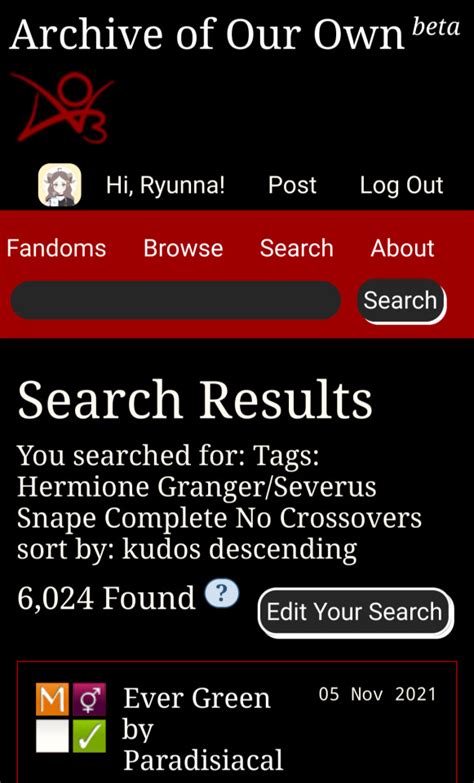The height and width of the screenshot is (783, 474).
Task: Open author Paradisiacal's profile
Action: click(203, 760)
